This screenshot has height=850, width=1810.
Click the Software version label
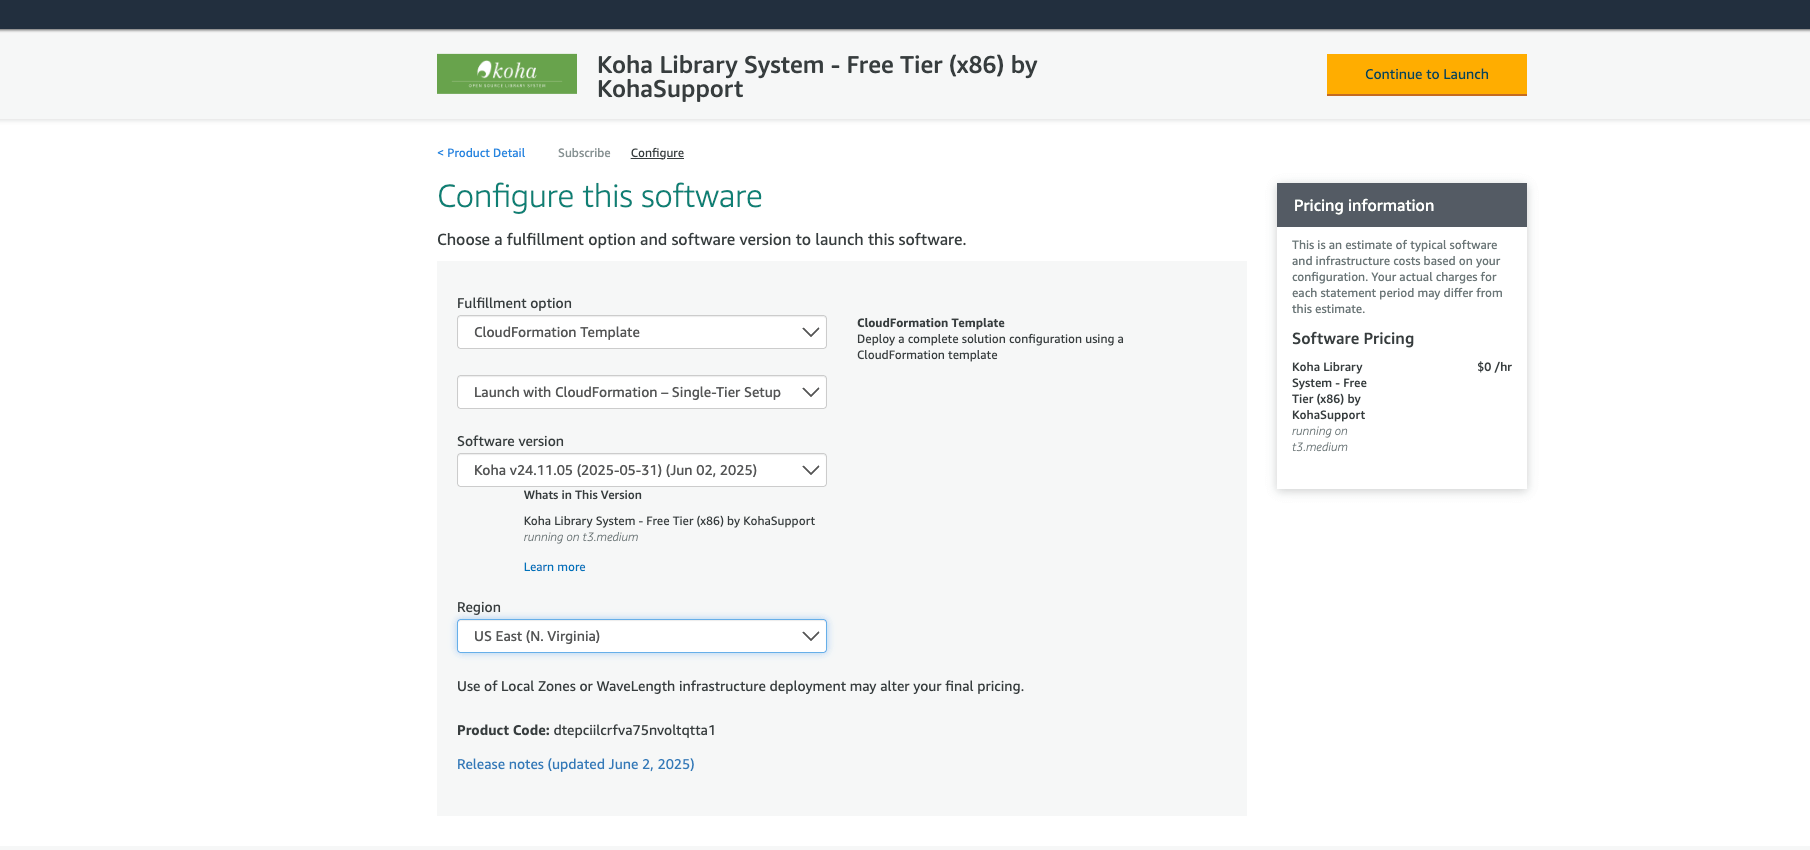click(x=510, y=441)
